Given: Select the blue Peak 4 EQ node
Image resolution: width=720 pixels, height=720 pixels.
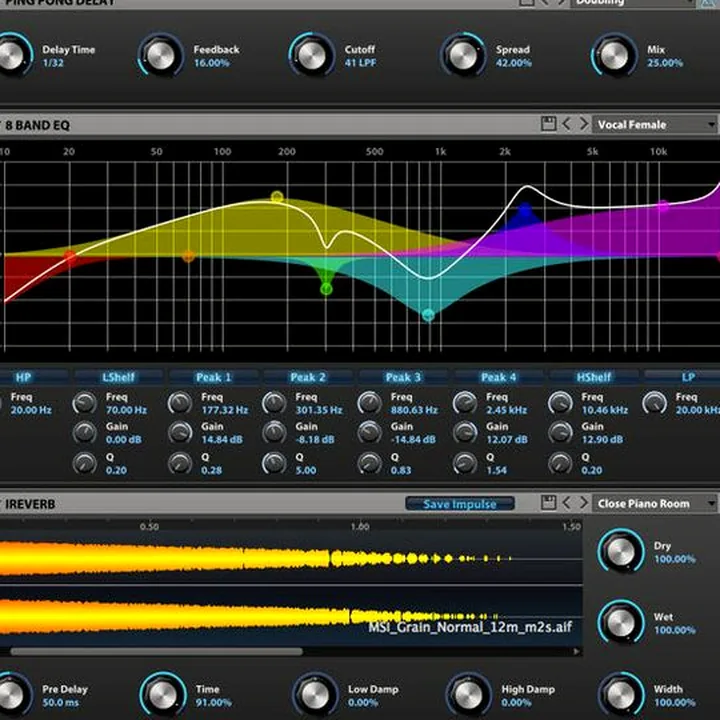Looking at the screenshot, I should point(524,211).
